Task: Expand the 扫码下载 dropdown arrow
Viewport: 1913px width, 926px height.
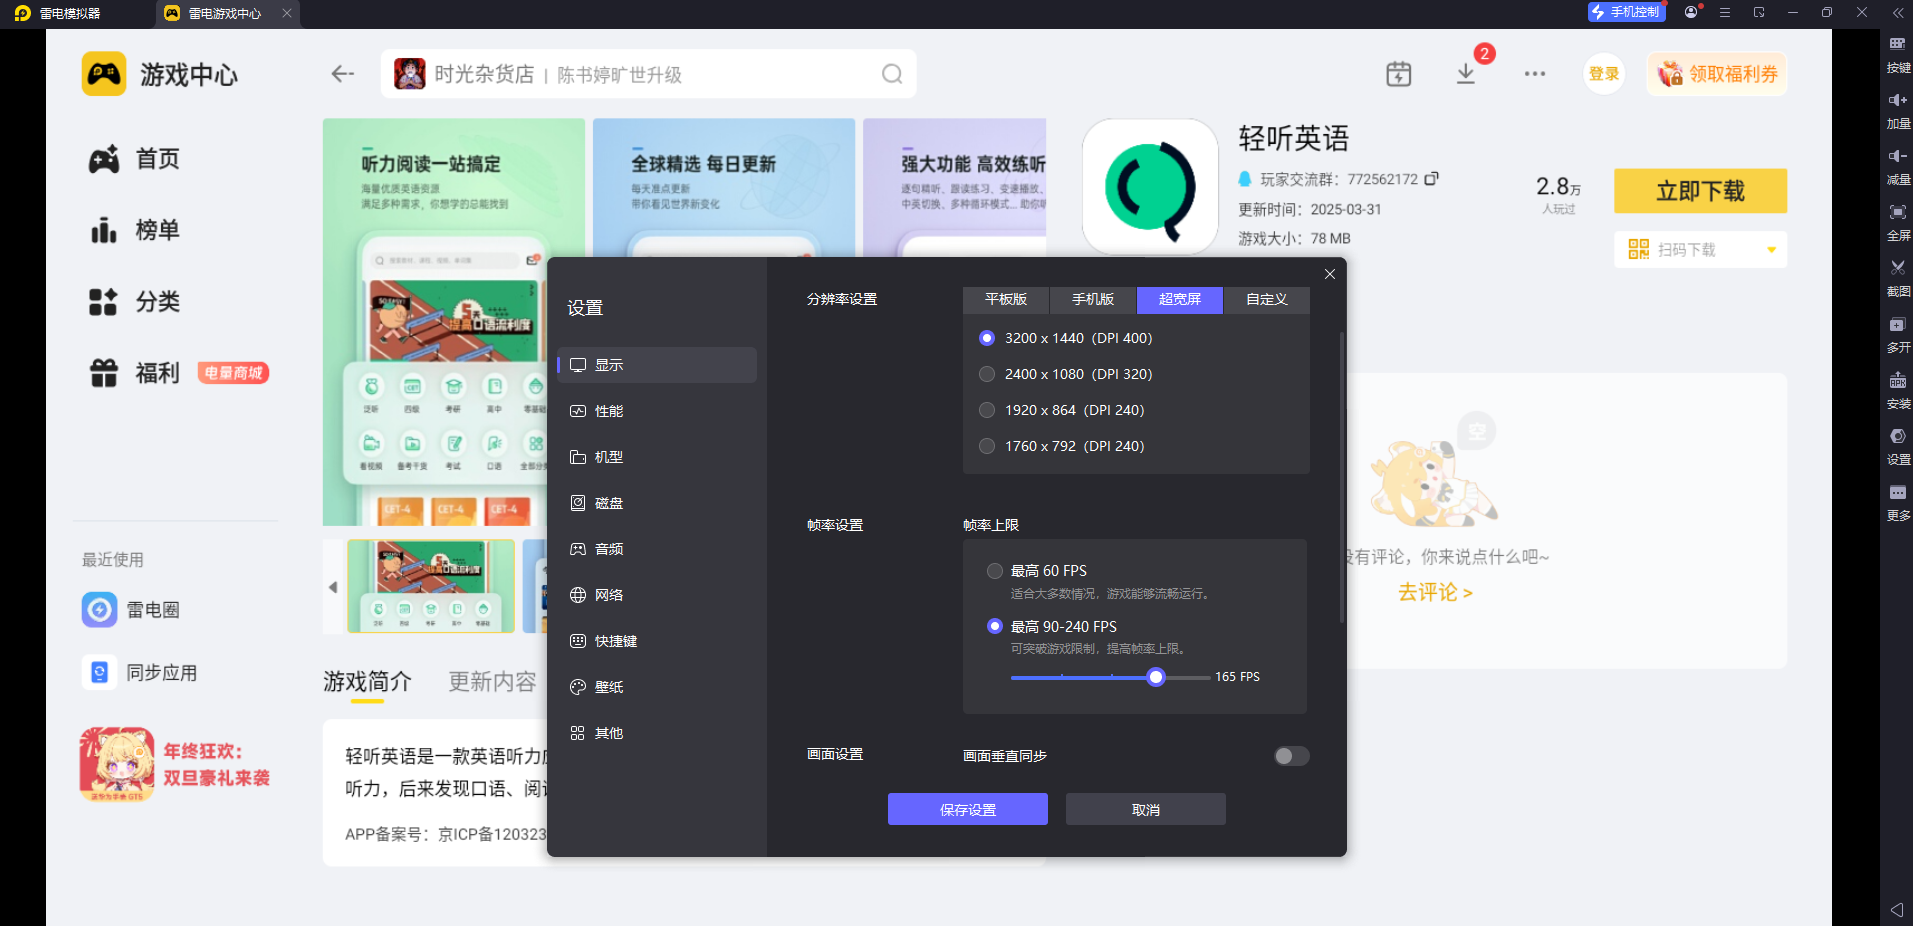Action: (1771, 250)
